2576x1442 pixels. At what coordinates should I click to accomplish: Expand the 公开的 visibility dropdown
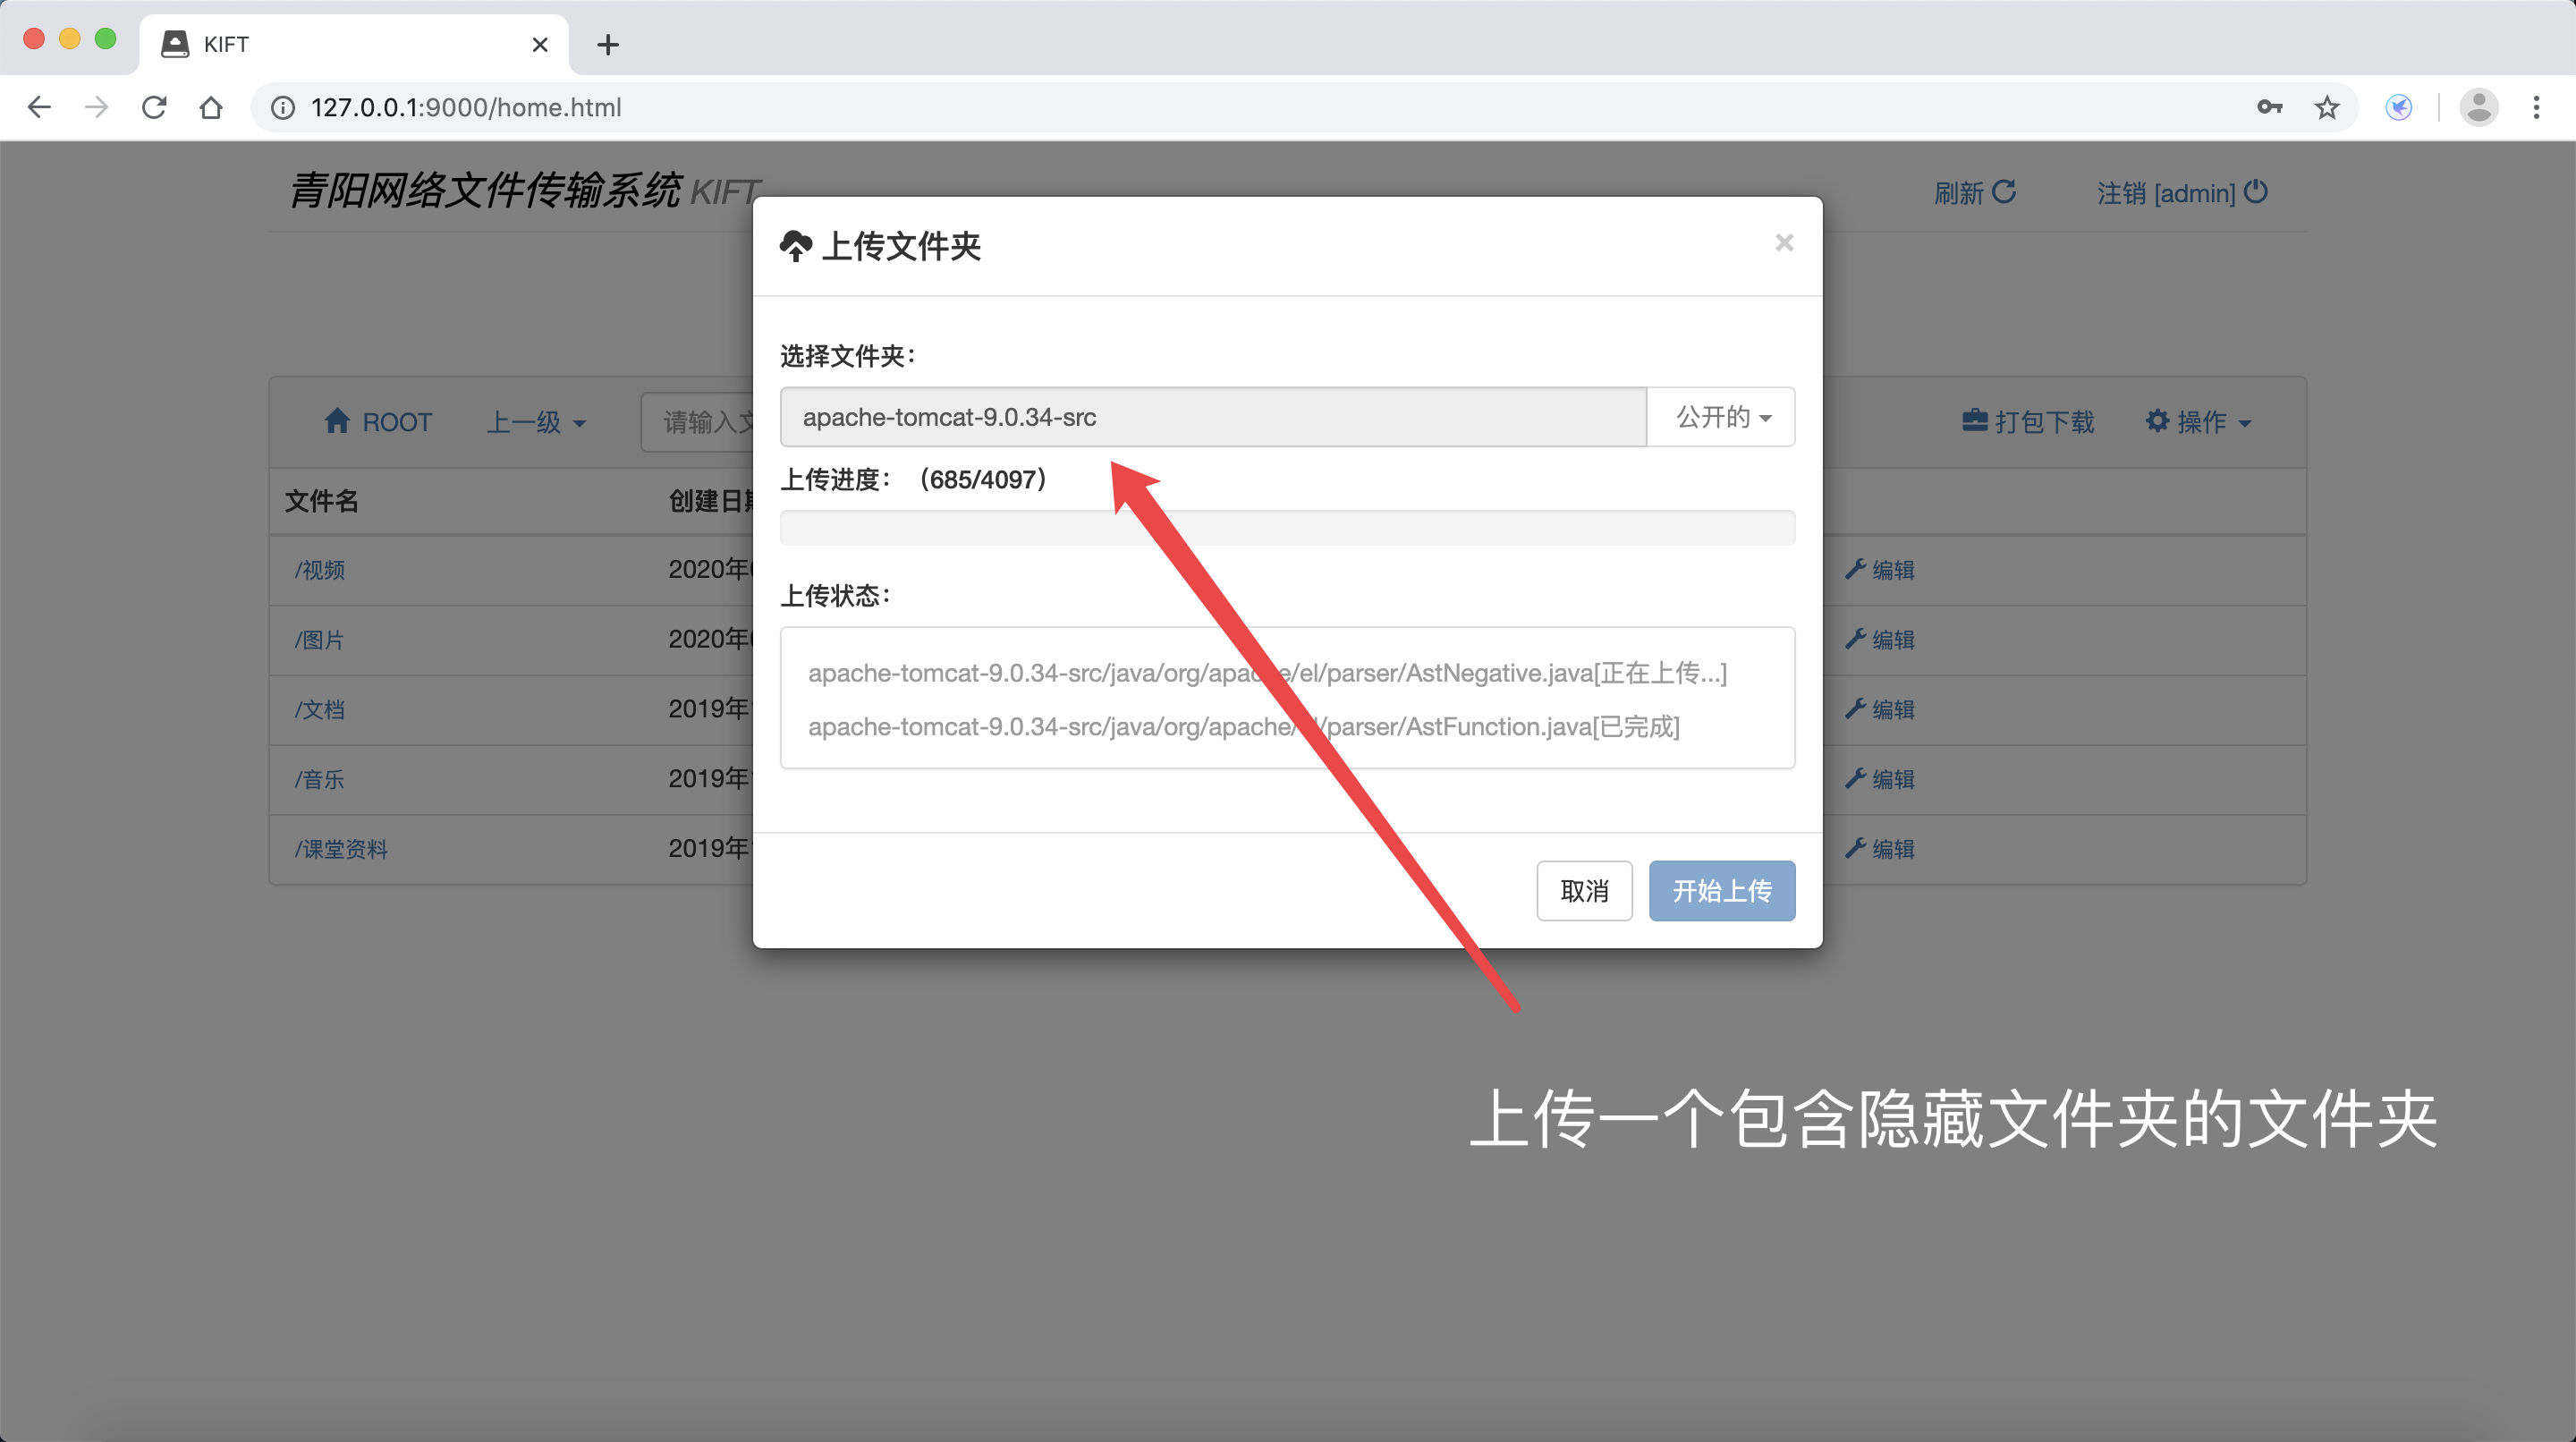pos(1722,417)
